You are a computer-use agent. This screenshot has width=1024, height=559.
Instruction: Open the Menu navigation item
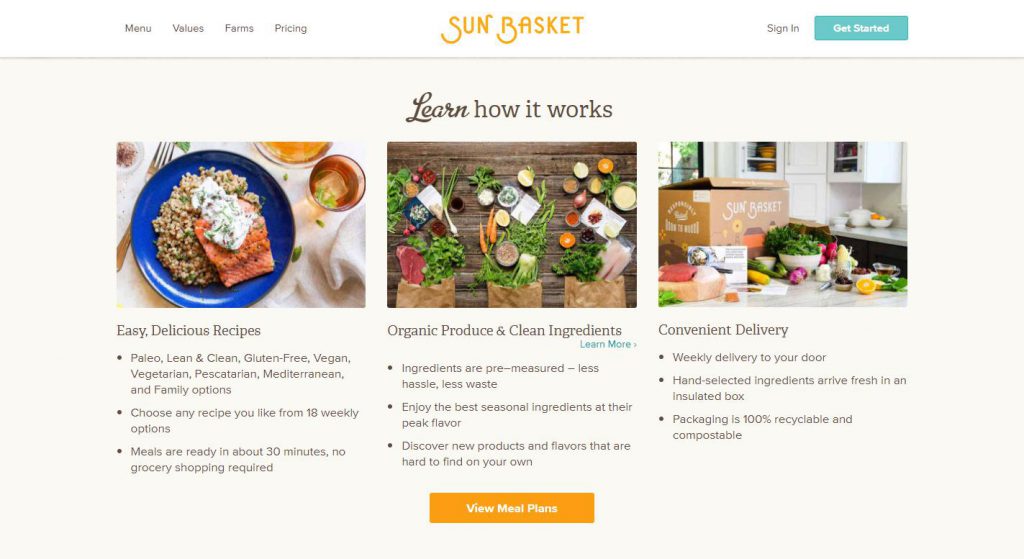[x=138, y=28]
